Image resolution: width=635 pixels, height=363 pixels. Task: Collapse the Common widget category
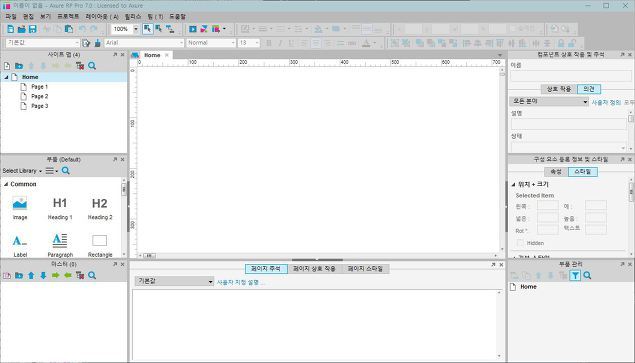[6, 184]
